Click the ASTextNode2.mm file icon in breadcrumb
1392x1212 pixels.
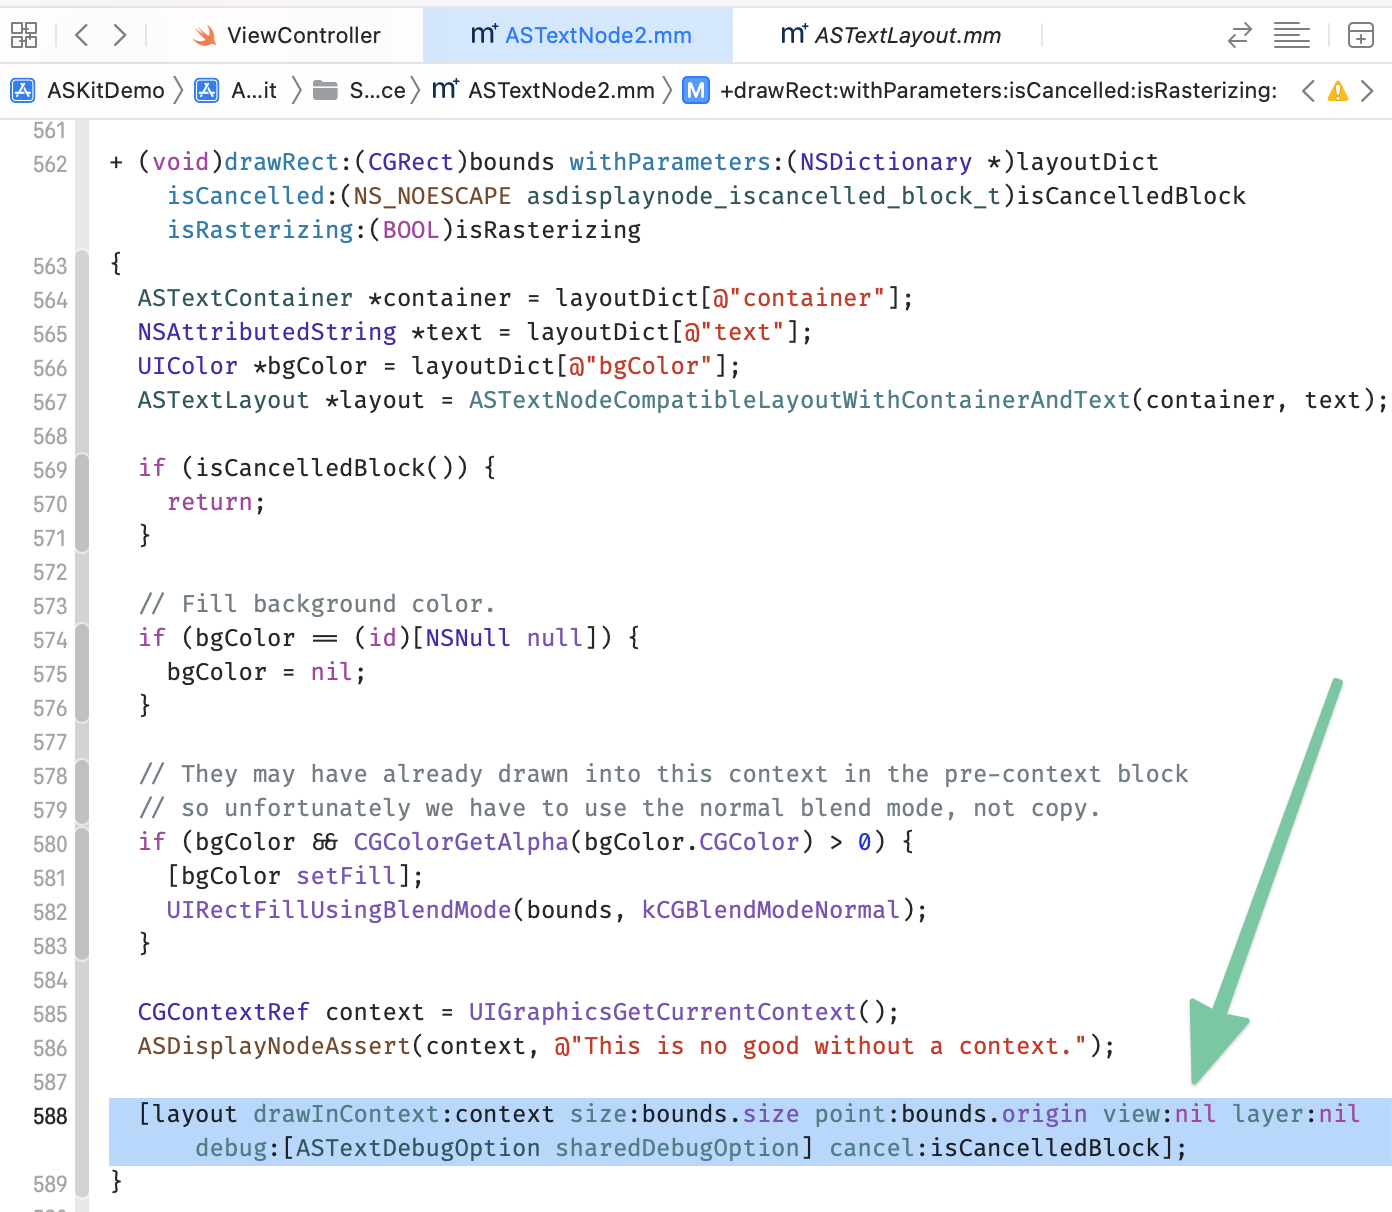444,90
